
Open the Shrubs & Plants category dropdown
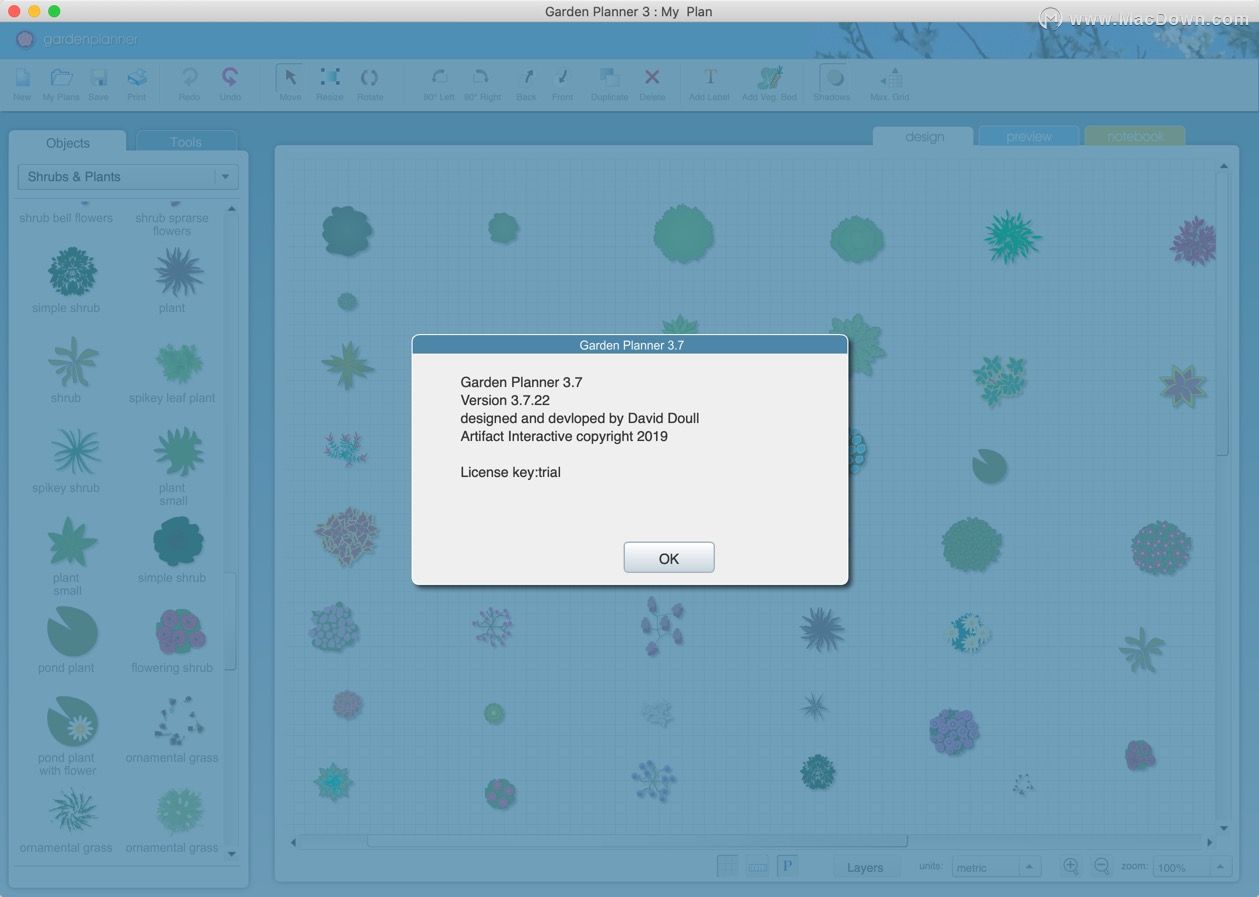[x=128, y=177]
